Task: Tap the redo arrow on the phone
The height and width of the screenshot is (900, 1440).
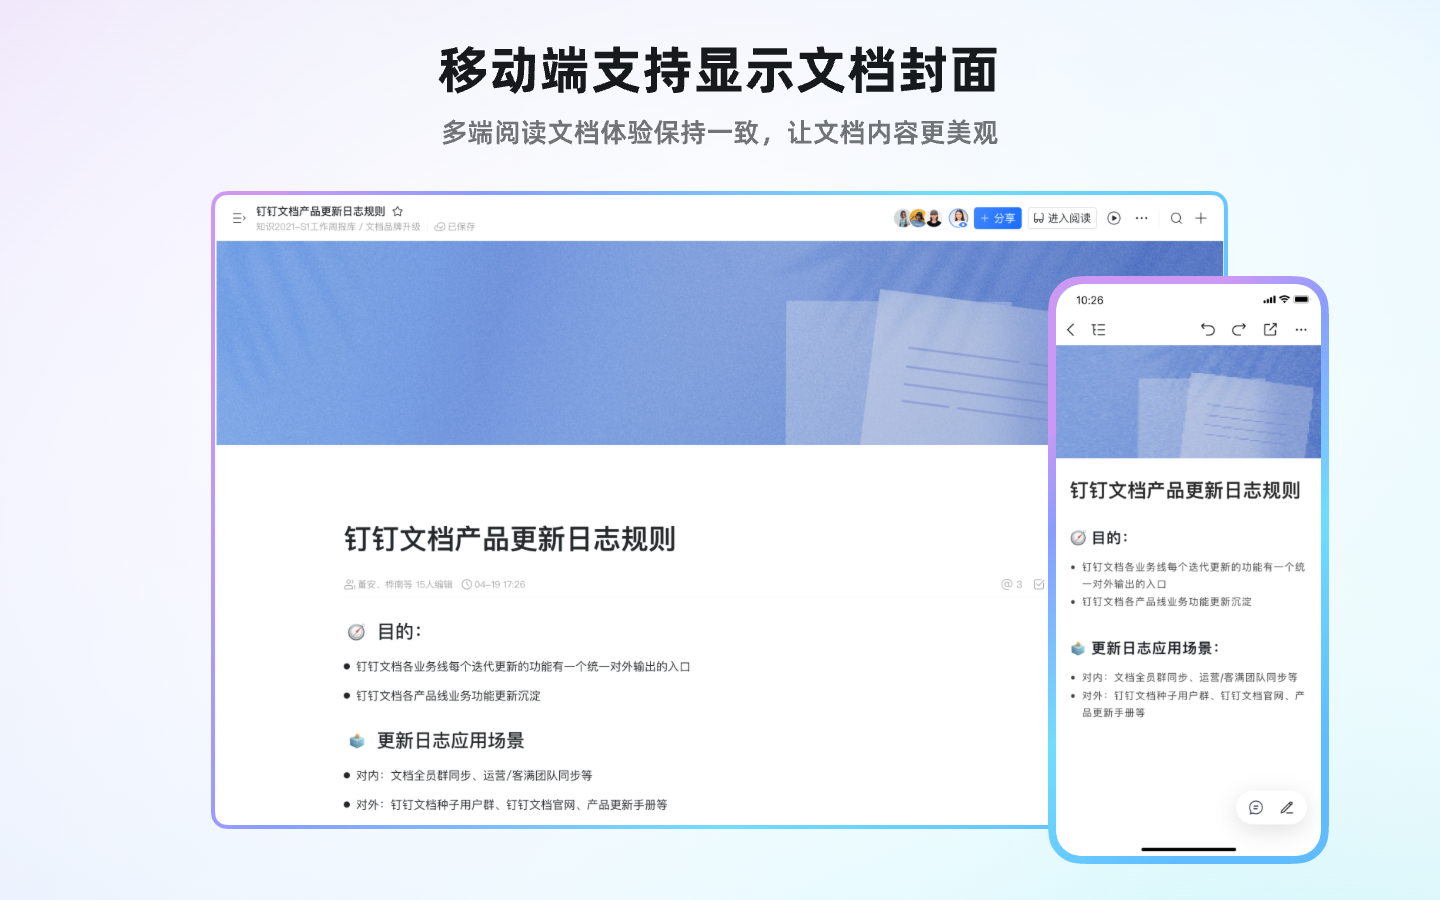Action: tap(1239, 330)
